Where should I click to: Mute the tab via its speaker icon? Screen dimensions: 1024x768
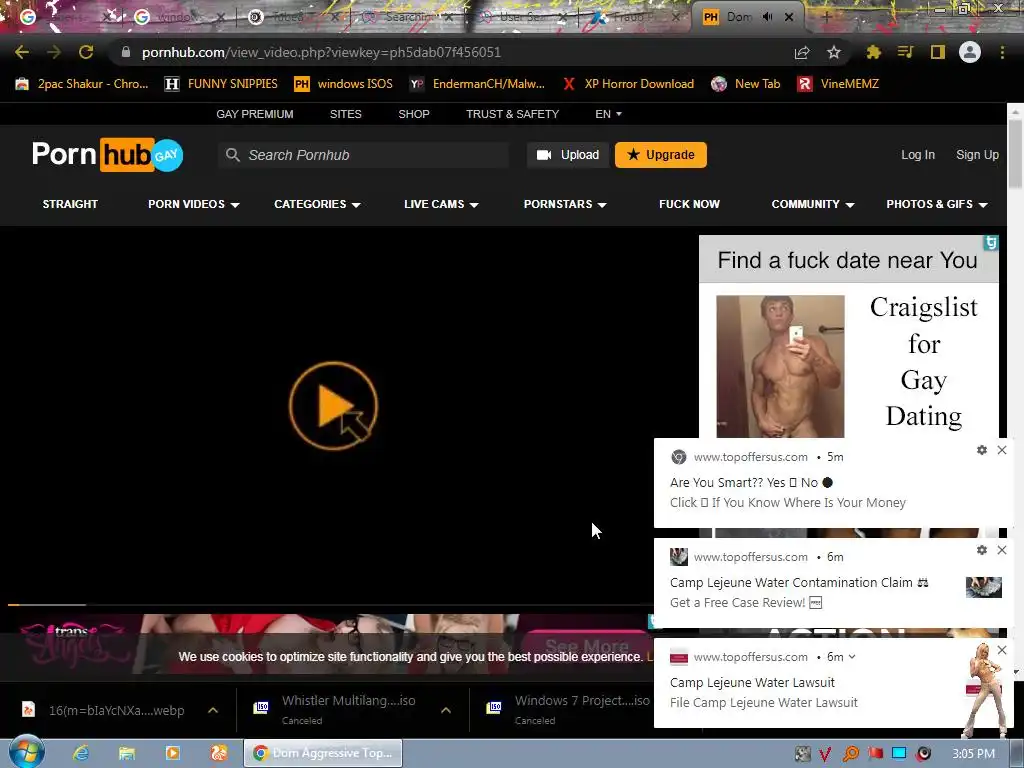(767, 17)
